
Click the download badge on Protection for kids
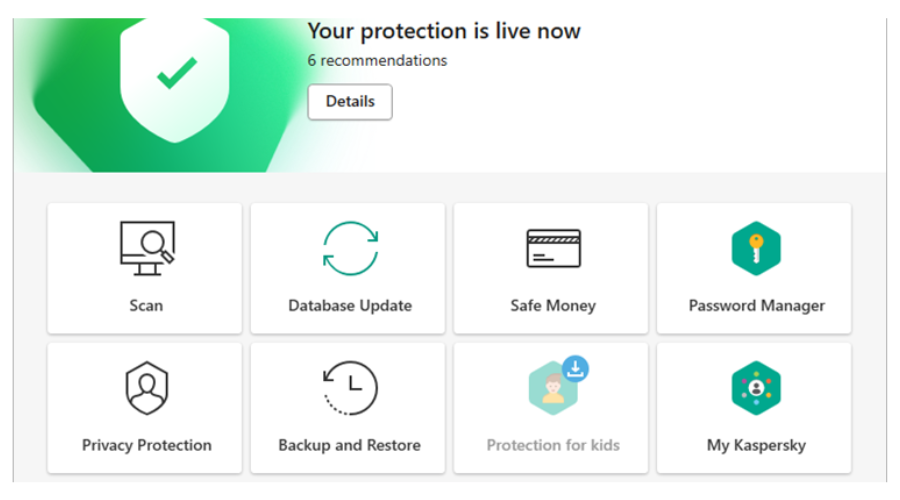point(575,369)
